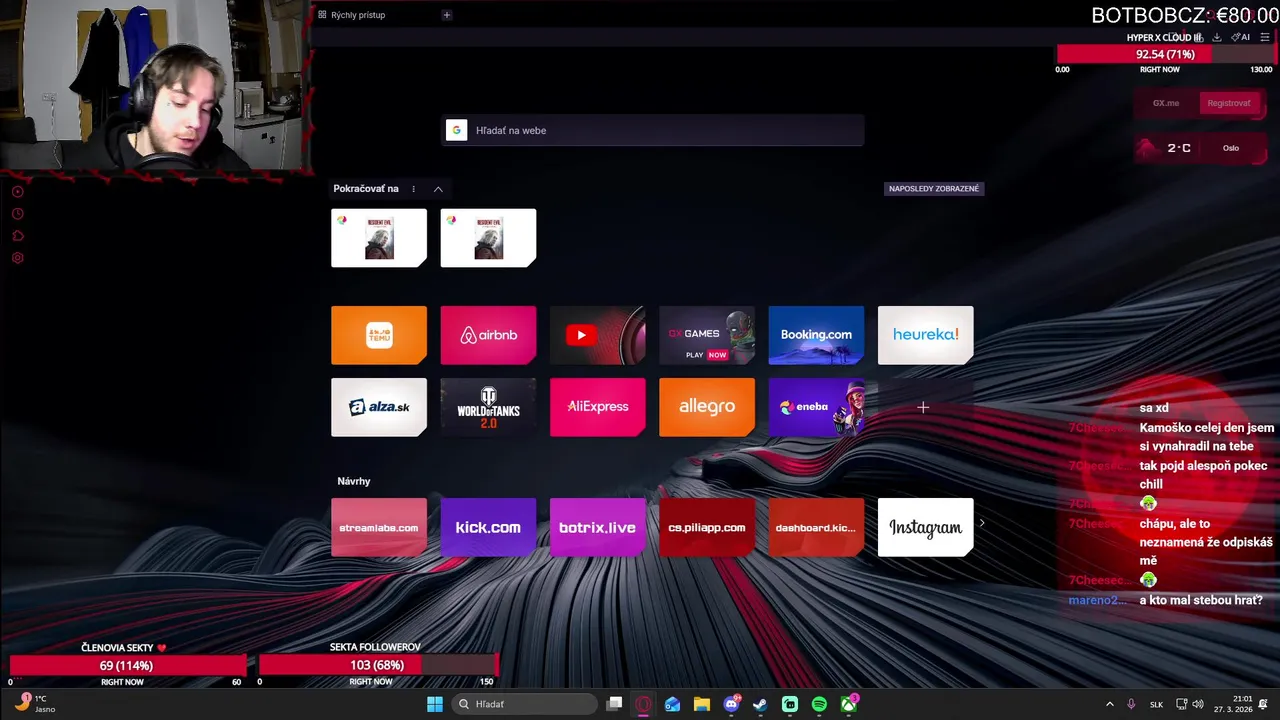Click the NAPOSLEDY ZOBRAZENÉ button
The image size is (1280, 720).
click(934, 189)
